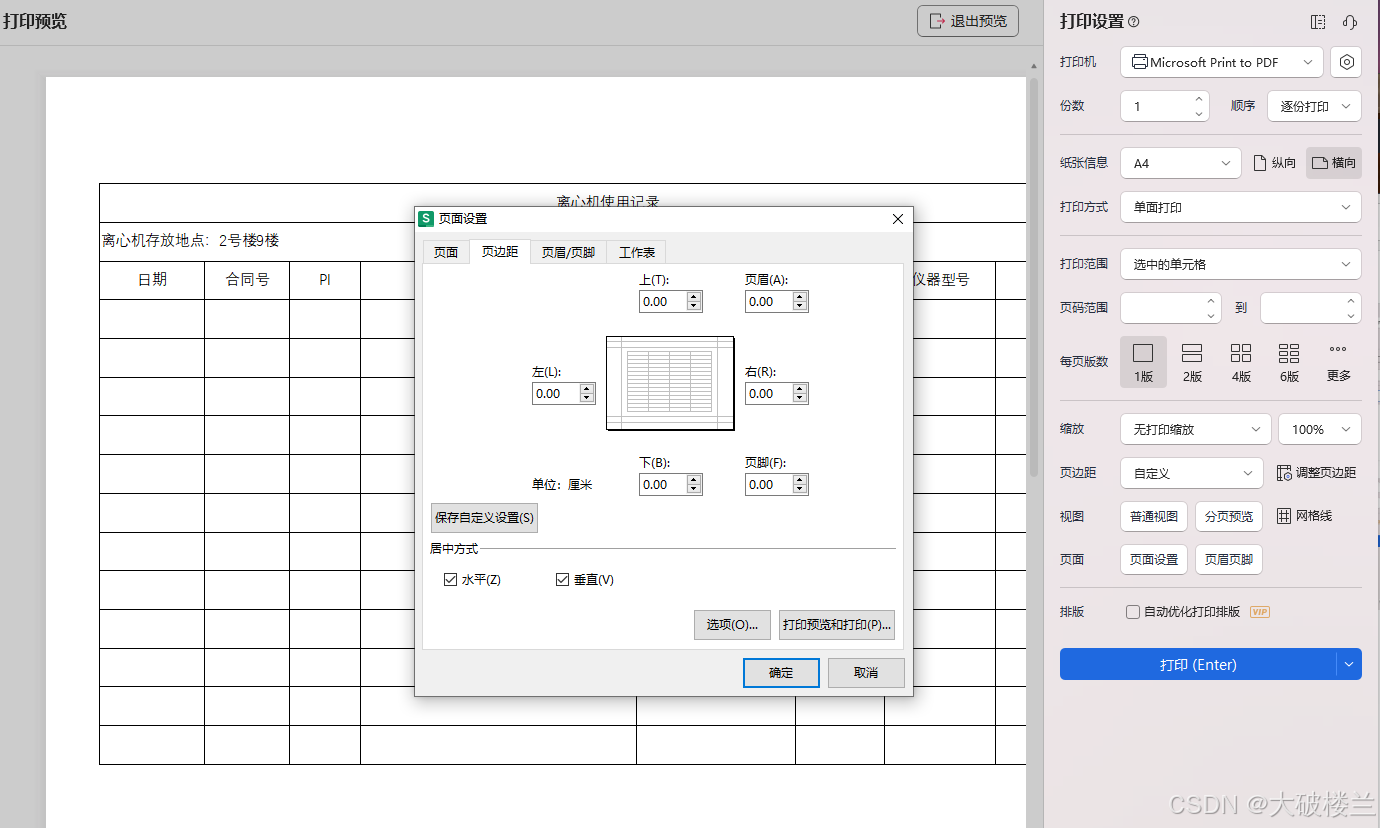The image size is (1380, 828).
Task: Click the margin preview thumbnail
Action: pyautogui.click(x=670, y=383)
